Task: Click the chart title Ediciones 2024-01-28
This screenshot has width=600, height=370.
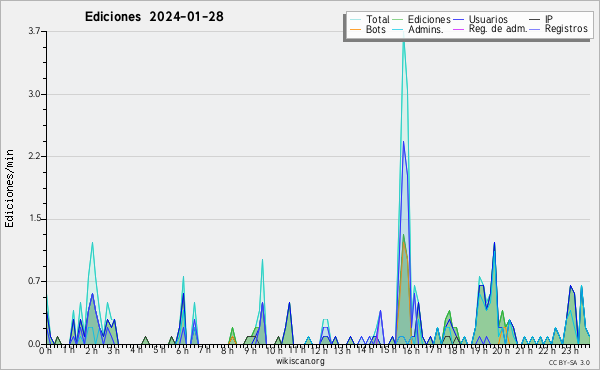Action: [x=154, y=17]
